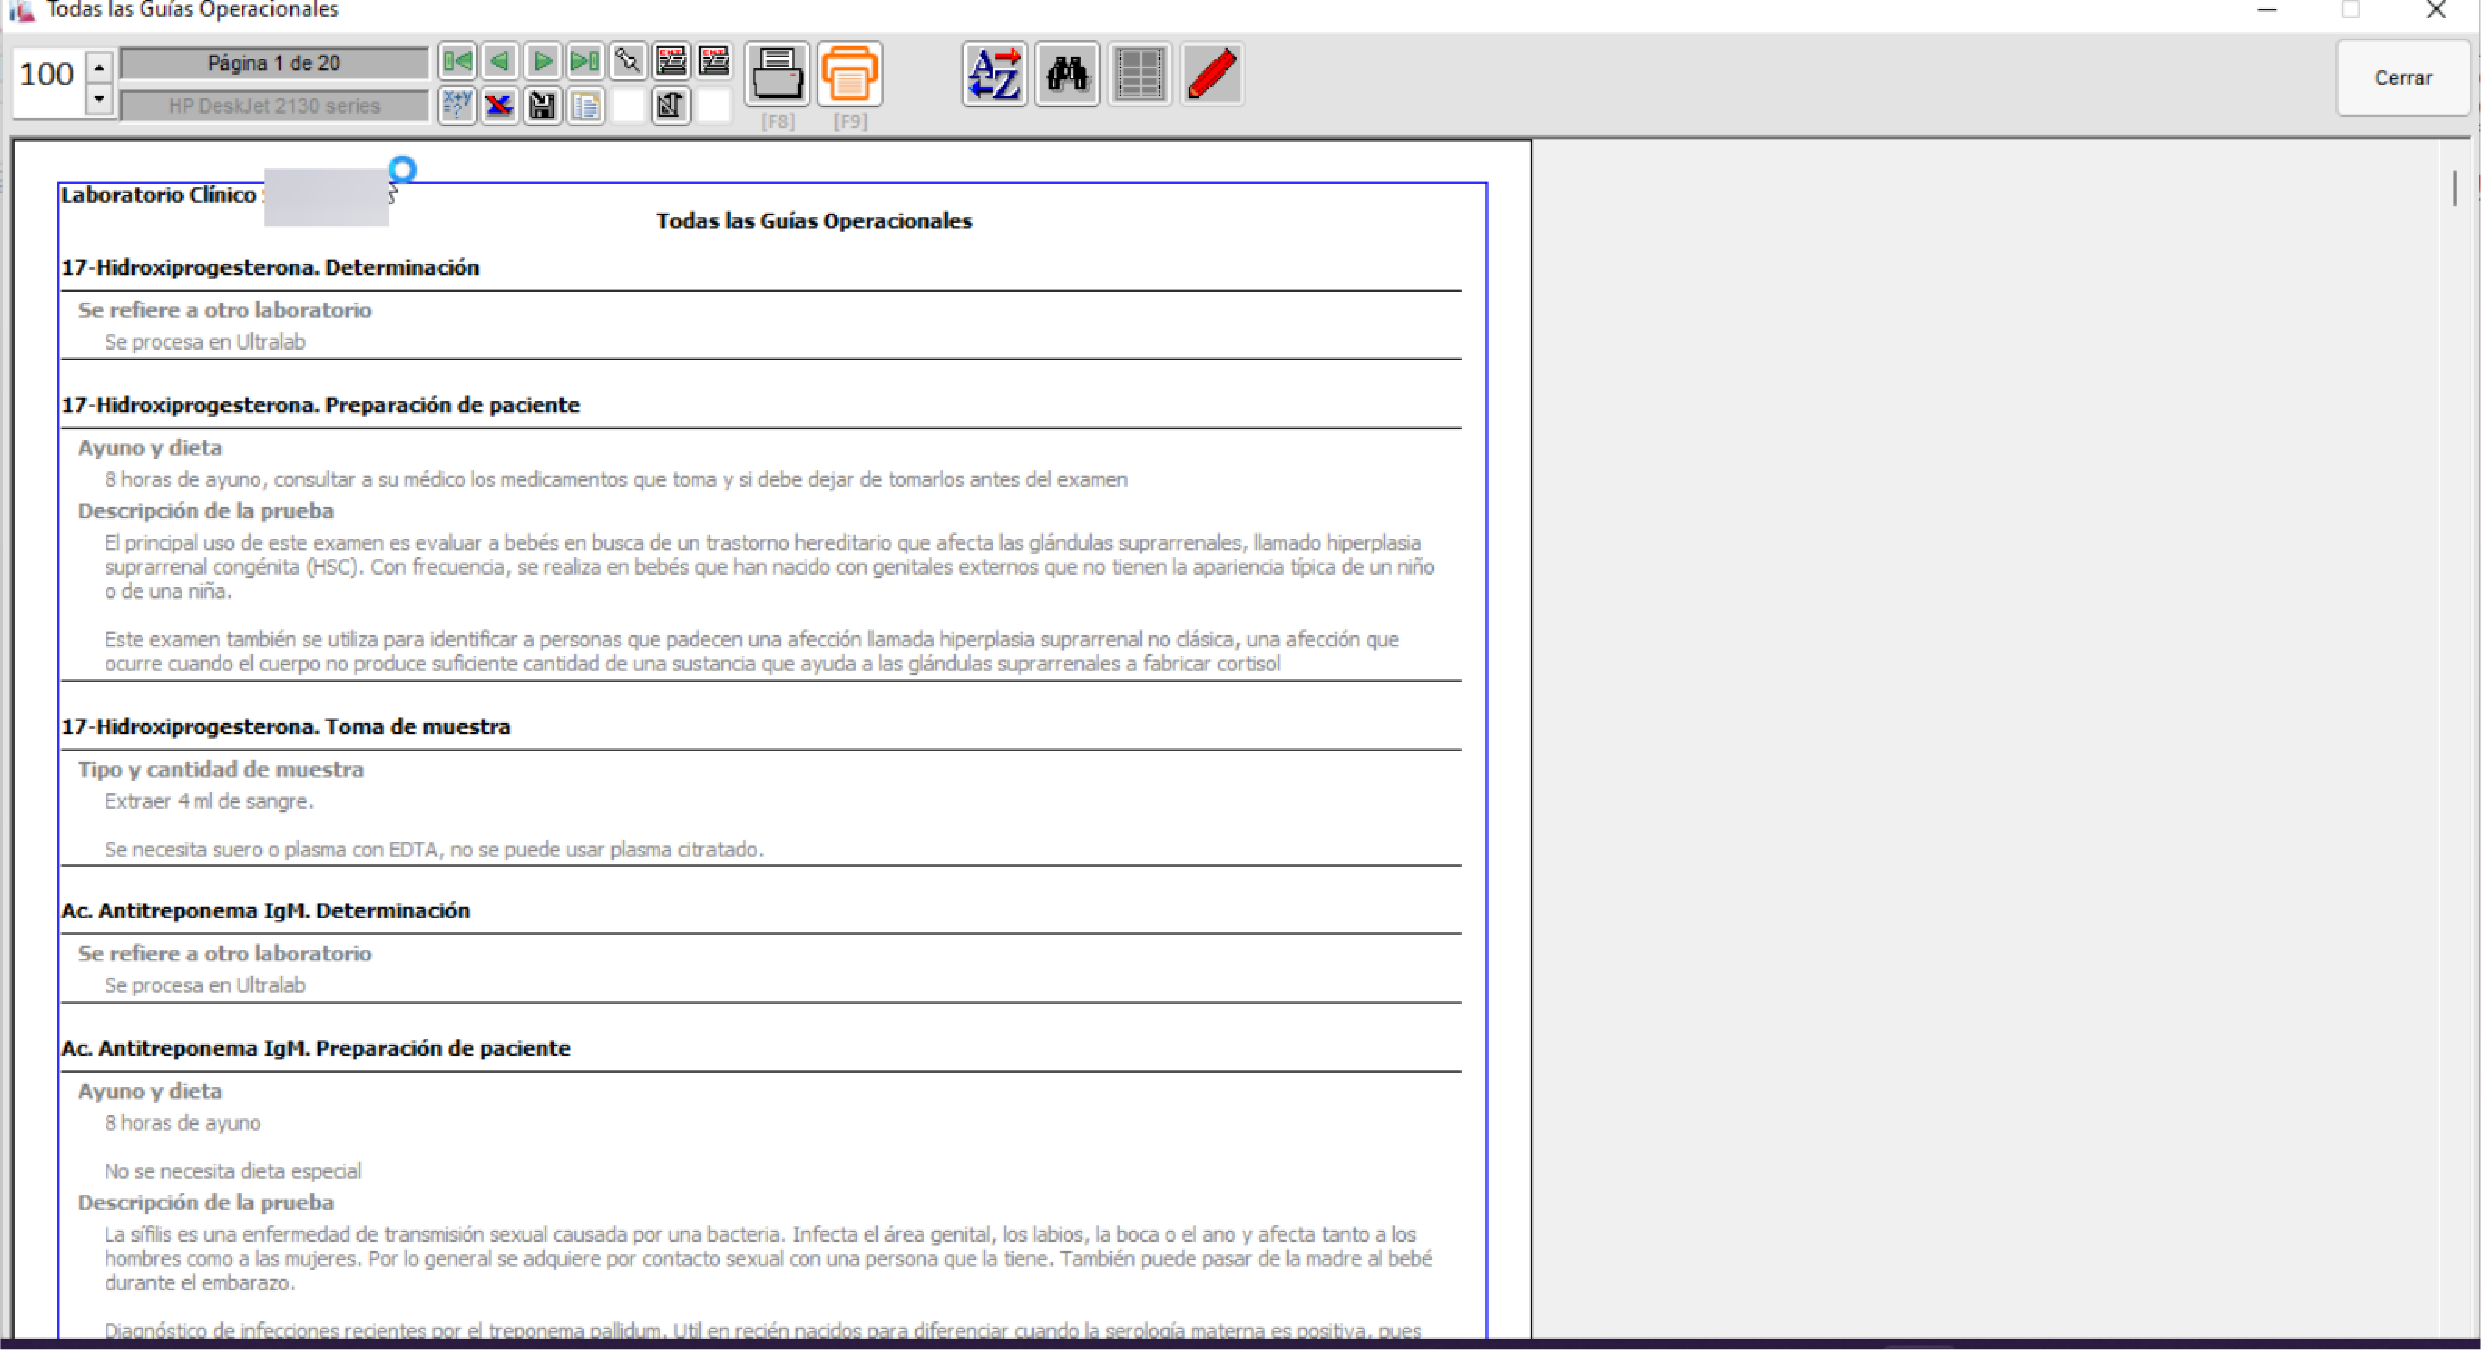Decrease zoom value with down stepper
Screen dimensions: 2481x1350
pos(99,99)
